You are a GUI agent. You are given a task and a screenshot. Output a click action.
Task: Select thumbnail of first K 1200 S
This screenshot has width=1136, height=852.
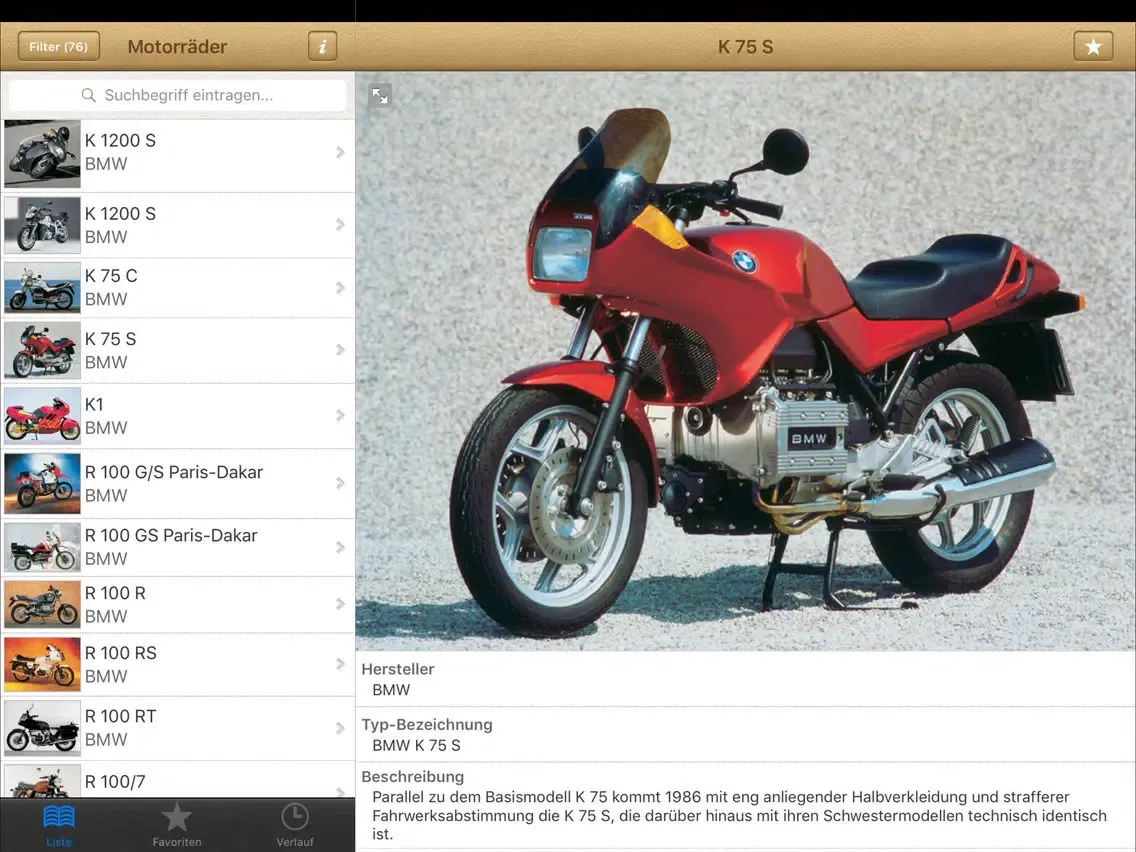[42, 154]
